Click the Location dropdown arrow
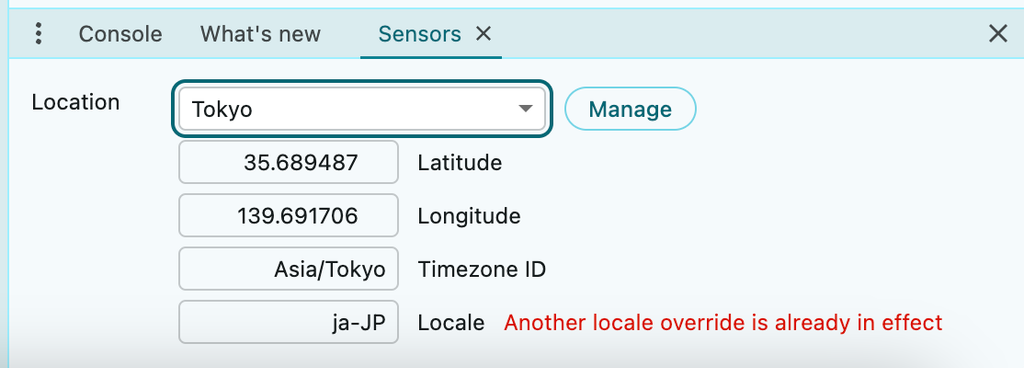 [526, 109]
